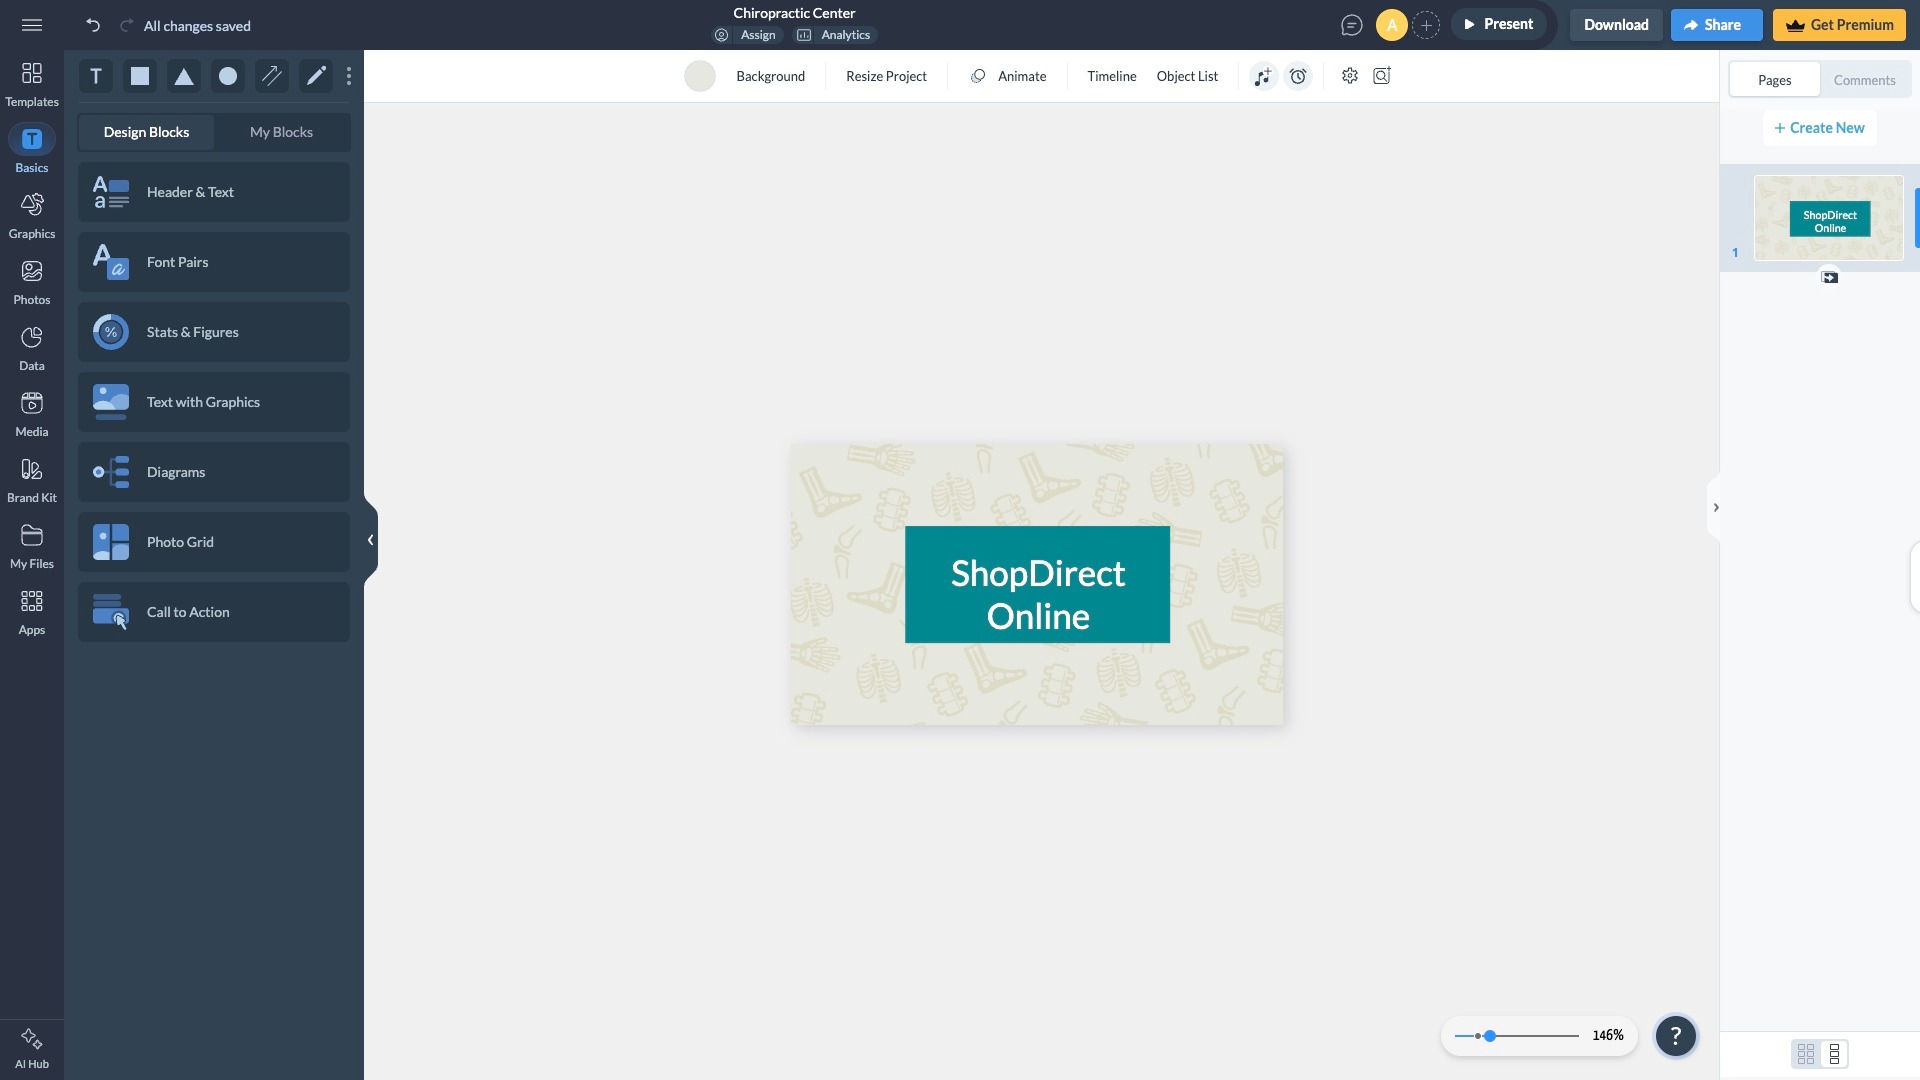This screenshot has width=1920, height=1080.
Task: Add a collaborator with the plus icon
Action: (1426, 25)
